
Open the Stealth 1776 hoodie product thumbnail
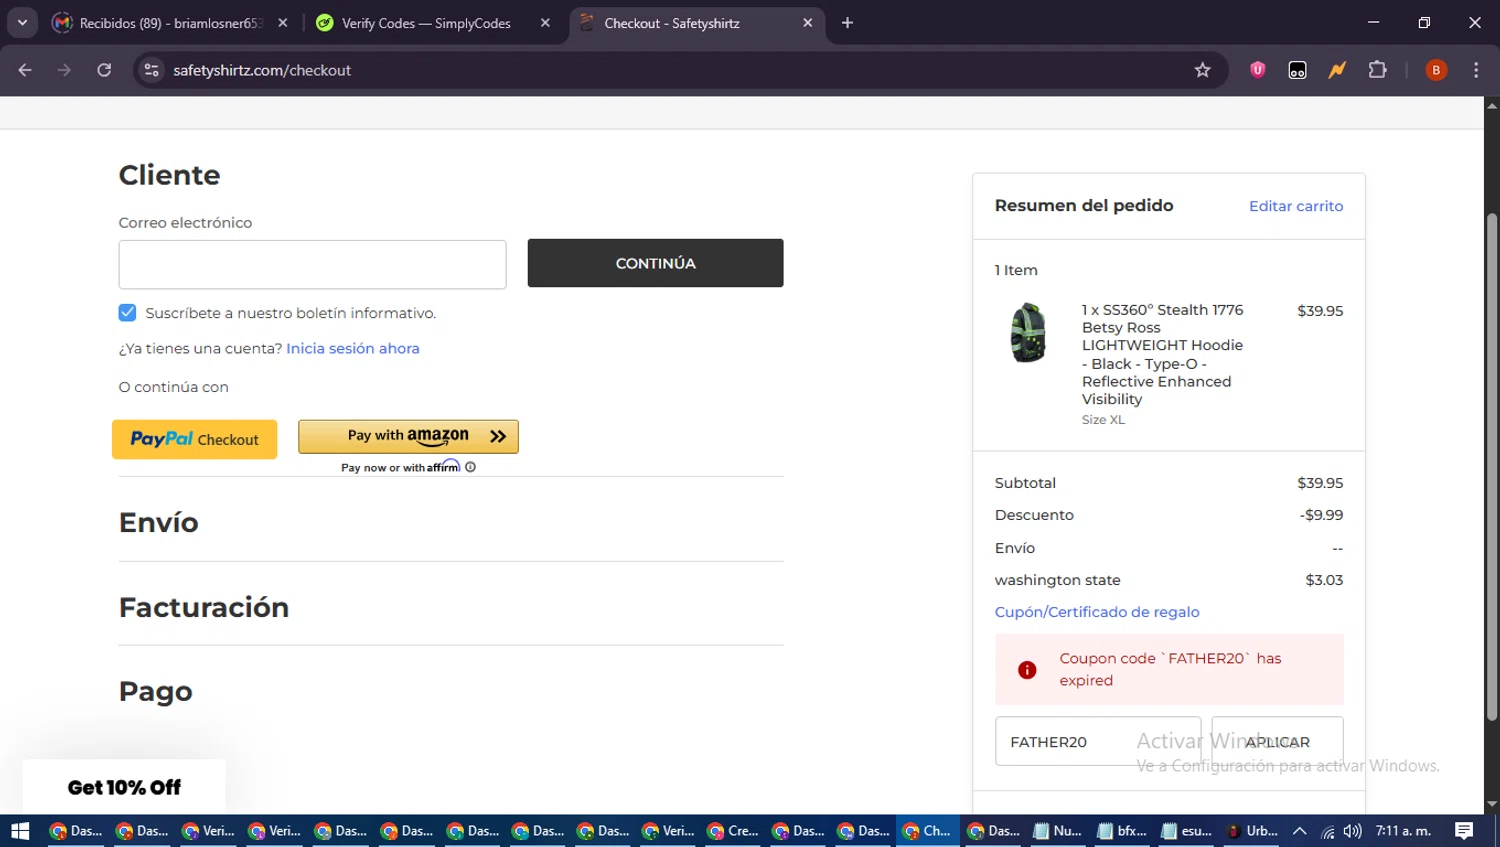[1028, 333]
